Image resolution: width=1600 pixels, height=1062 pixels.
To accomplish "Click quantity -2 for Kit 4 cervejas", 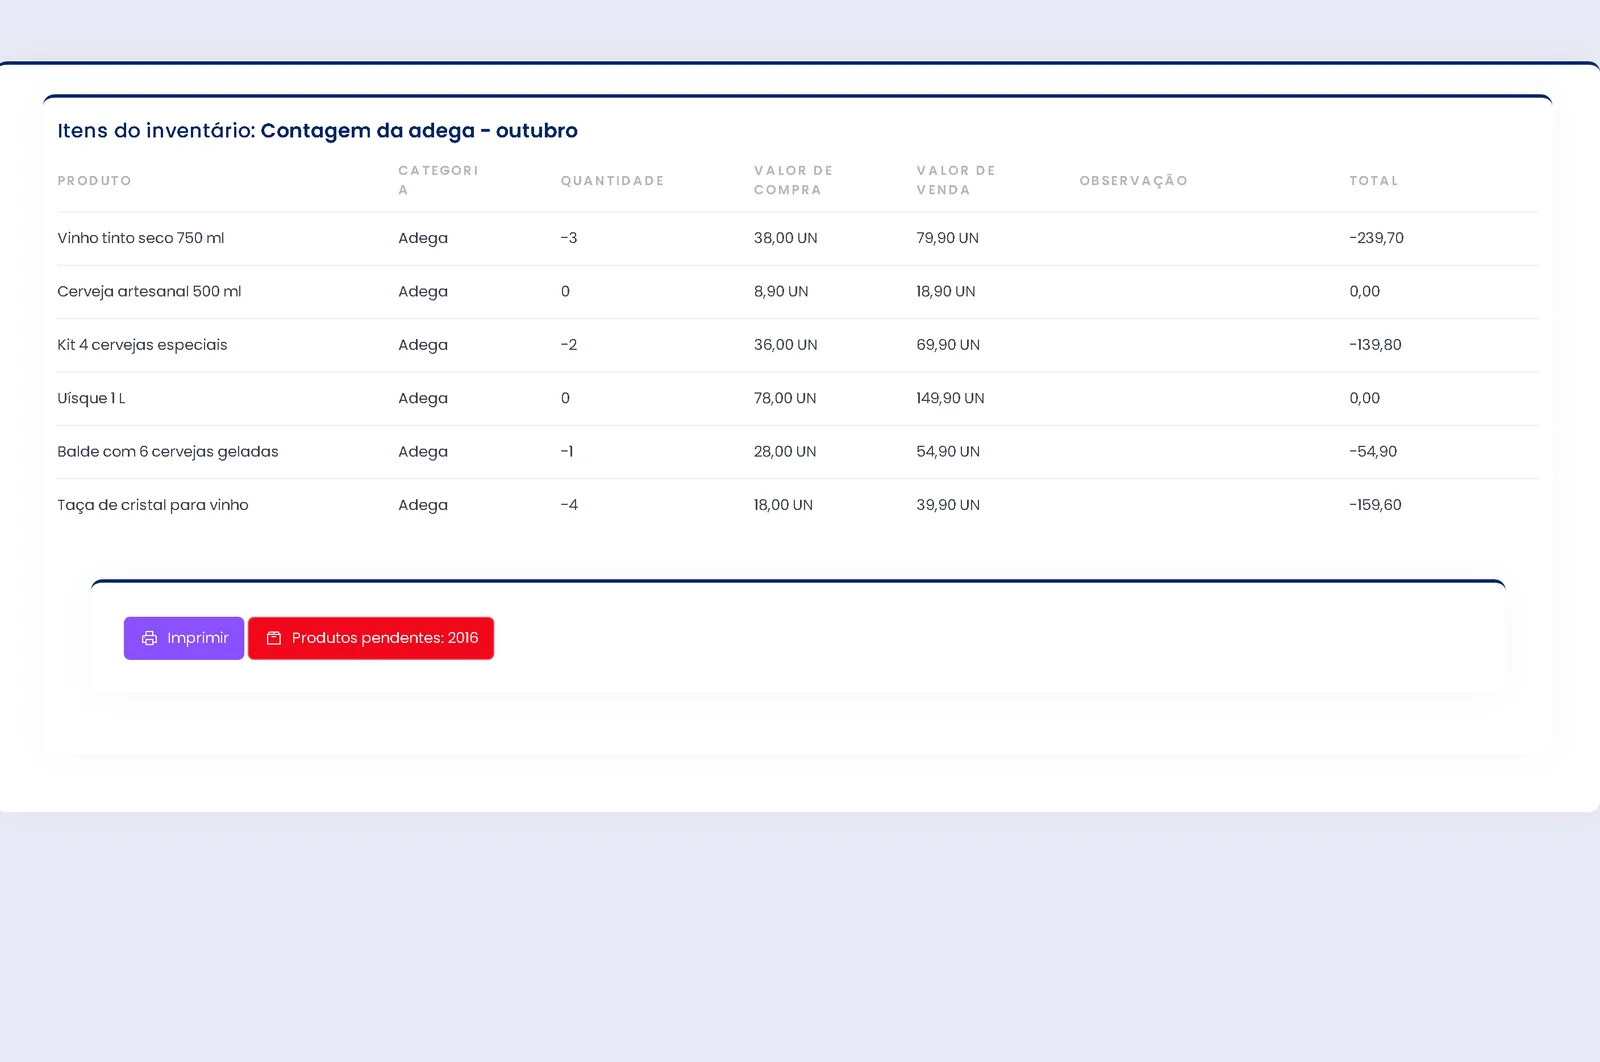I will [569, 345].
